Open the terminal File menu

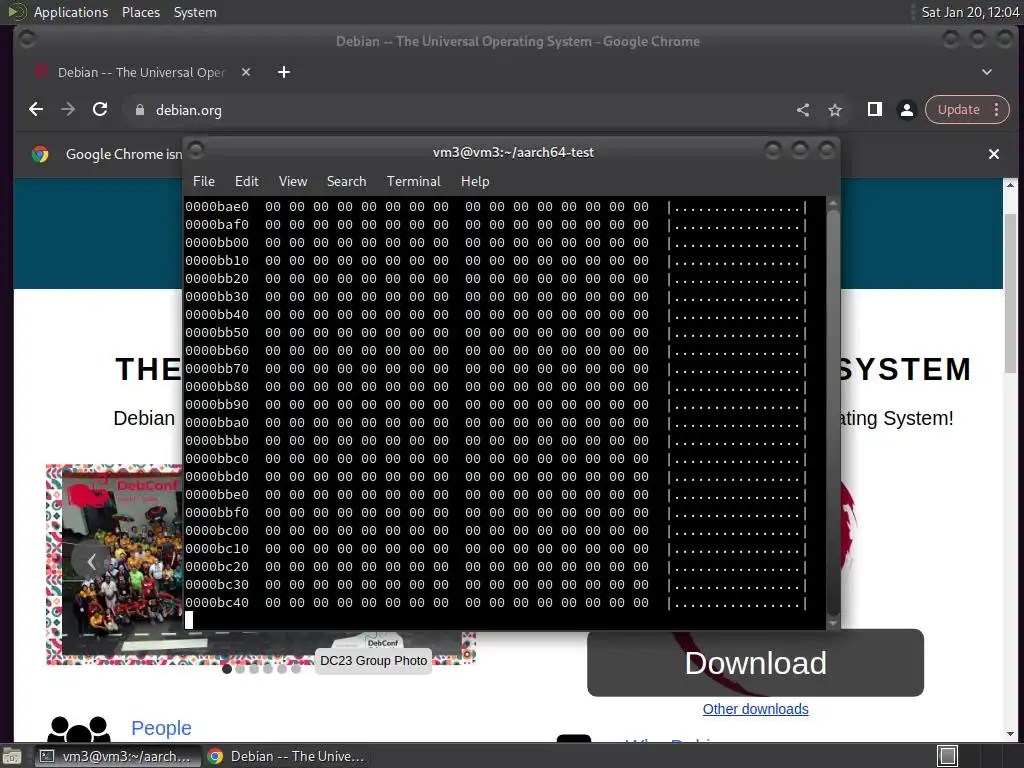click(204, 182)
